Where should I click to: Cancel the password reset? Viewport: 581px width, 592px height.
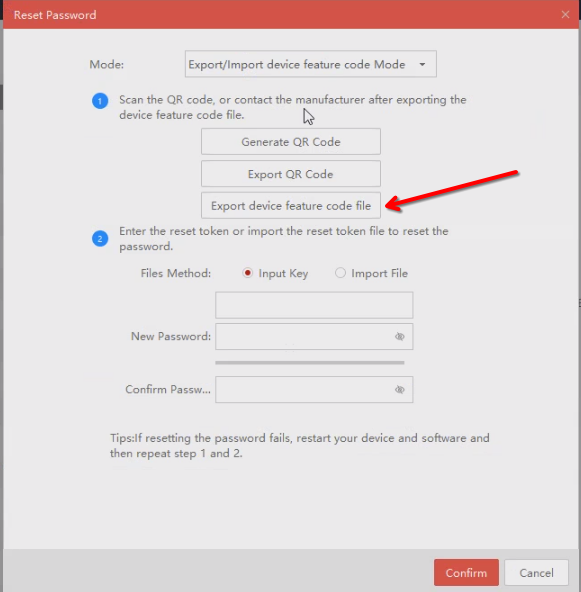pyautogui.click(x=536, y=573)
